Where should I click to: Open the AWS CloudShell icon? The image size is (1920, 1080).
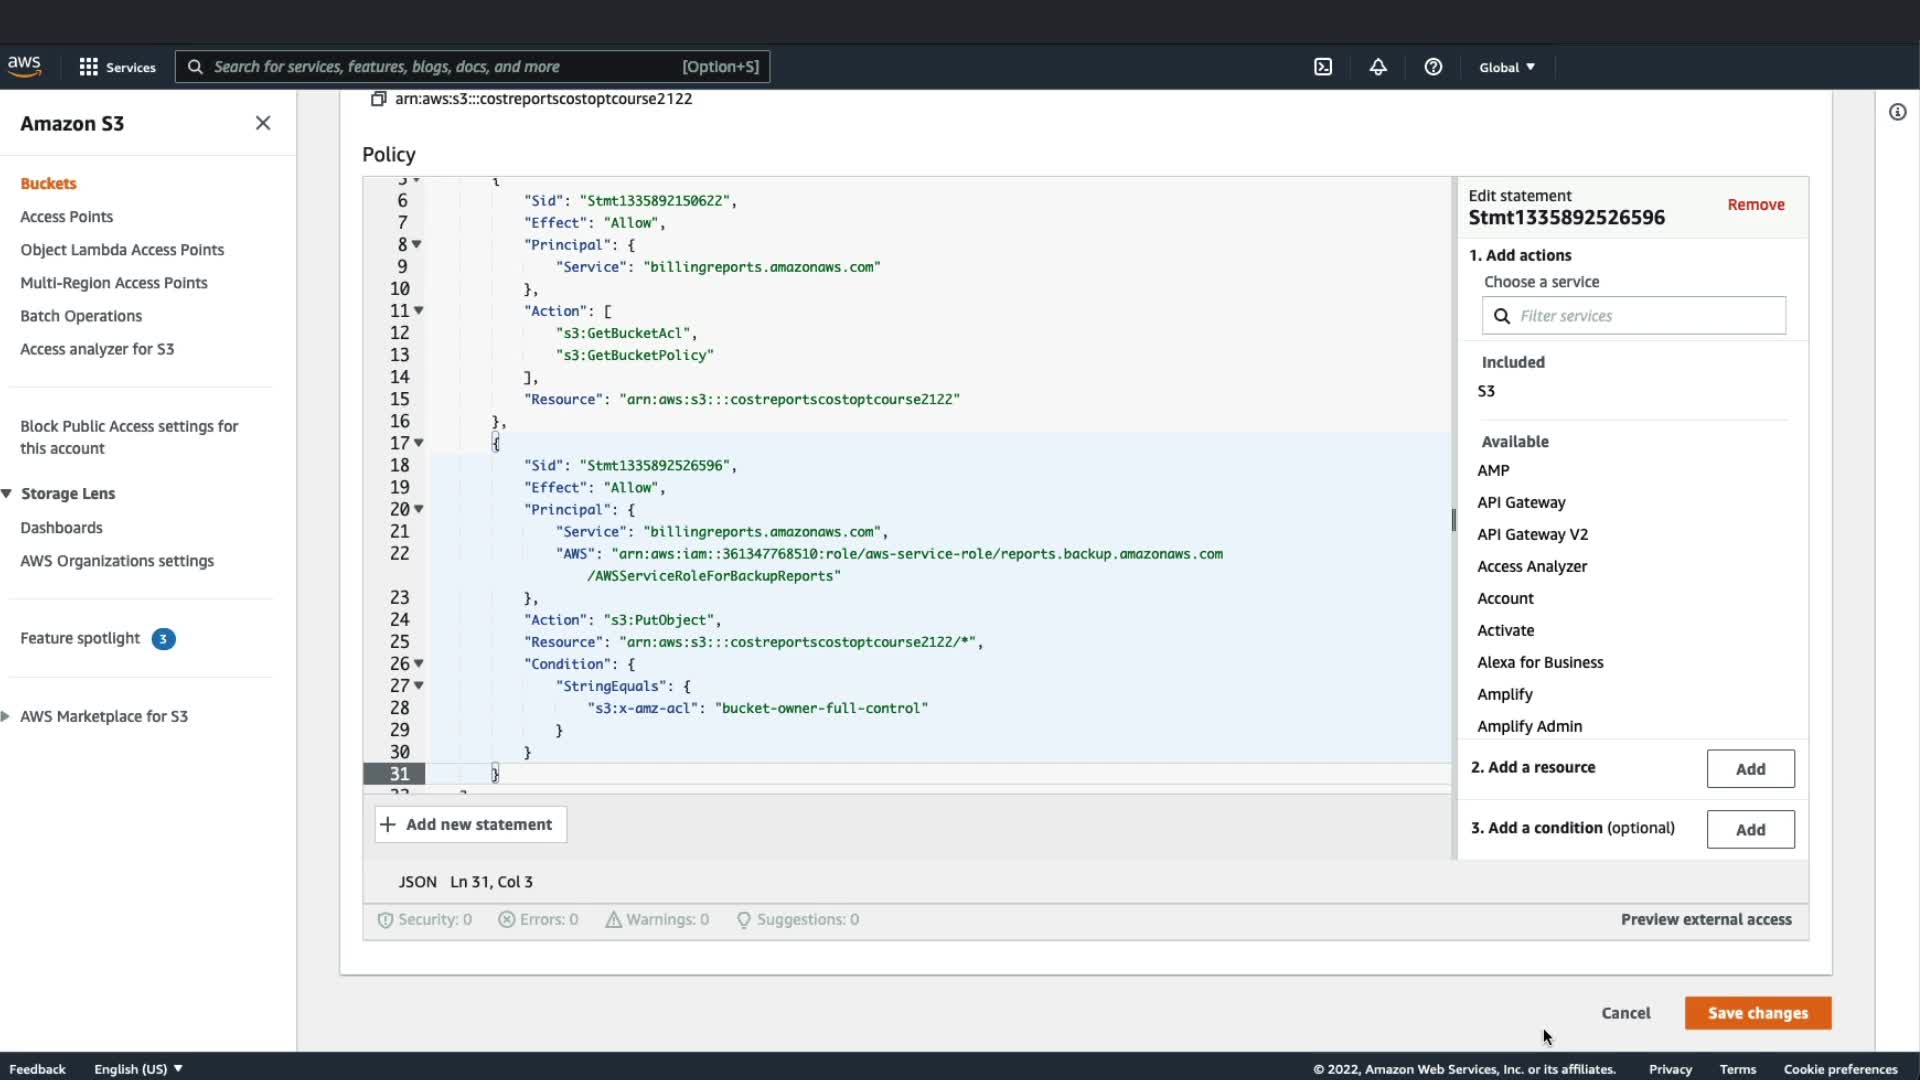[x=1323, y=67]
